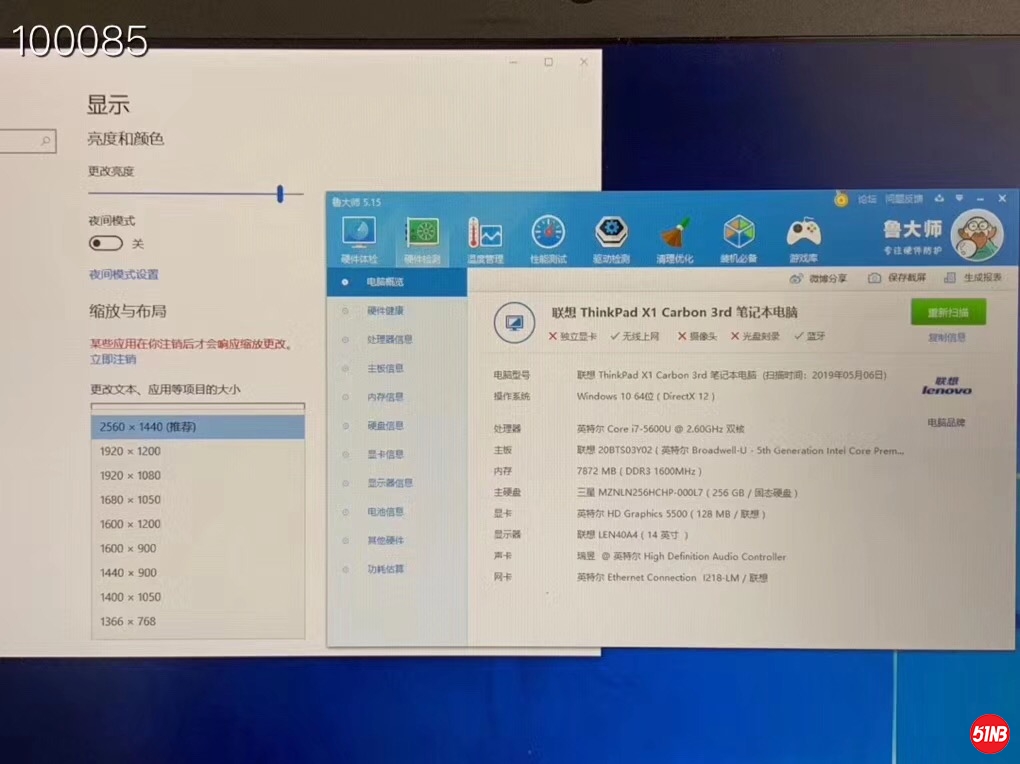Open 清理优化 cleanup with broom icon

(675, 239)
